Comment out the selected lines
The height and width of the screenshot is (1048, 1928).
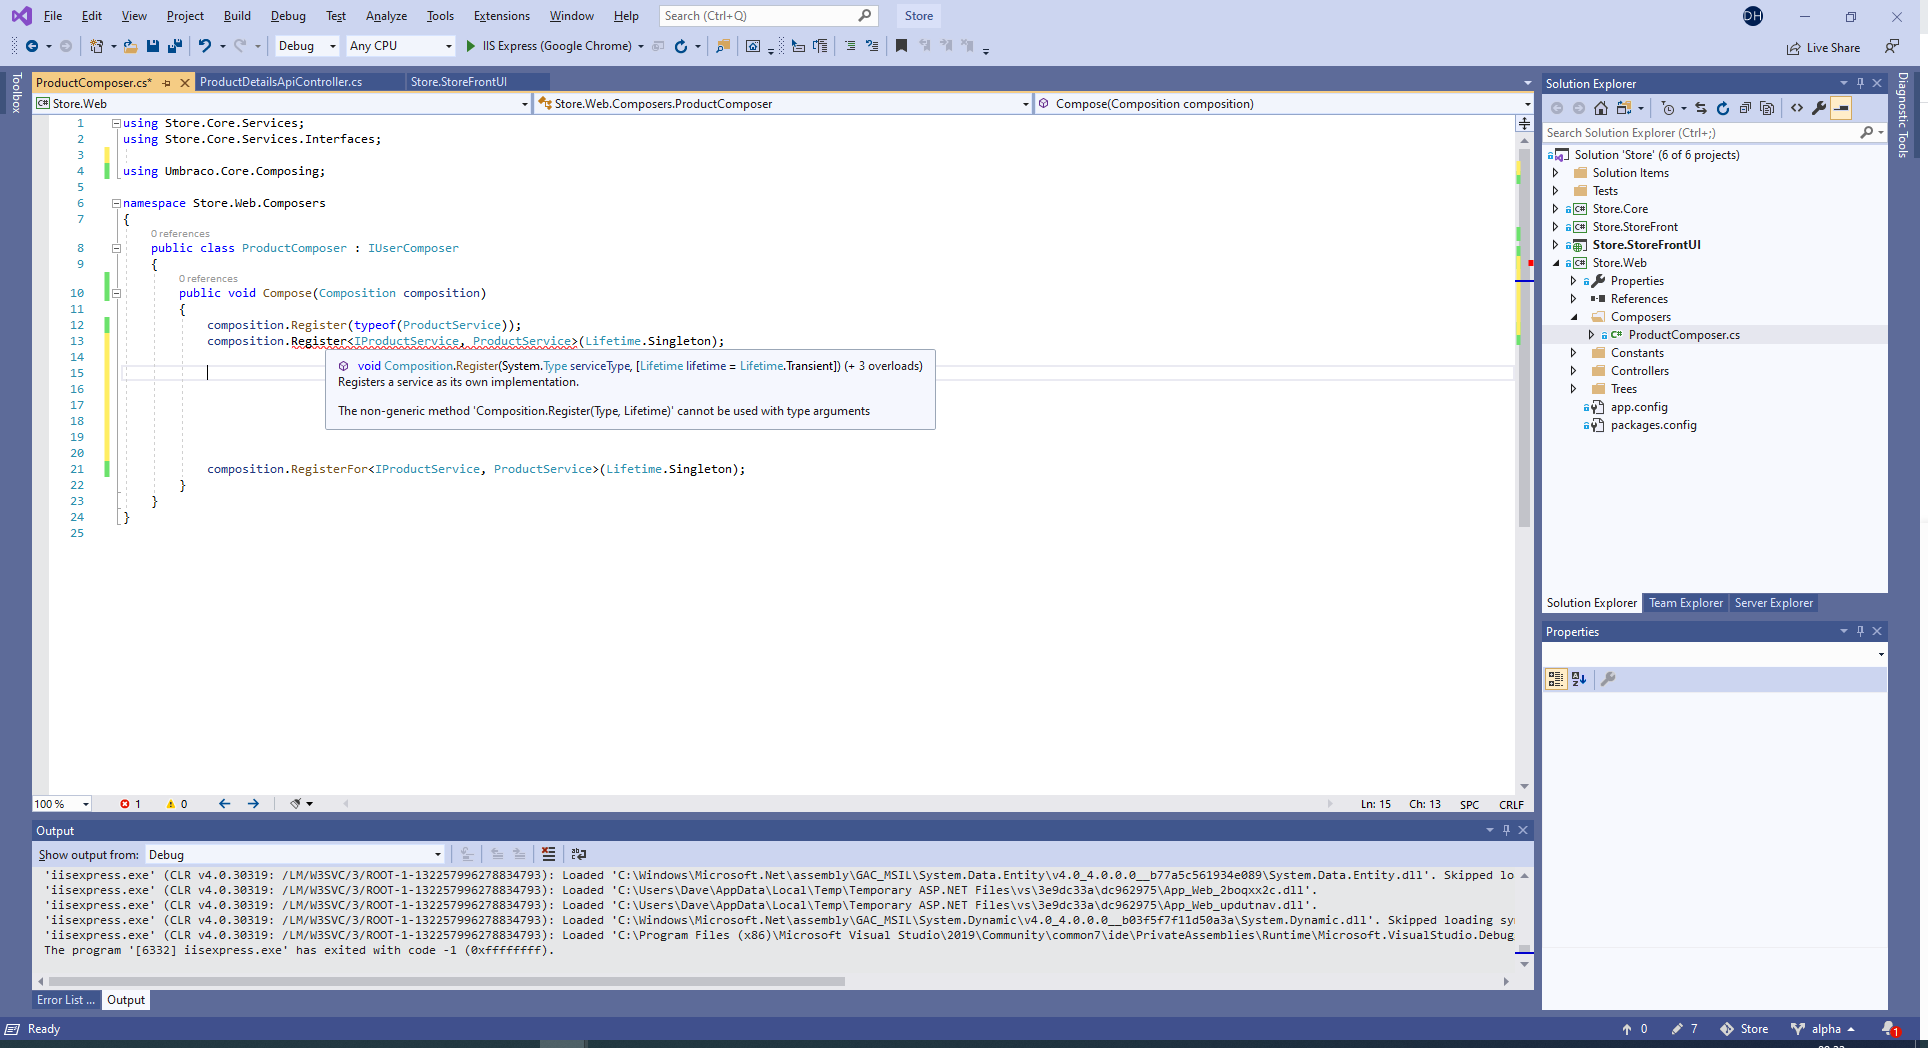click(850, 46)
